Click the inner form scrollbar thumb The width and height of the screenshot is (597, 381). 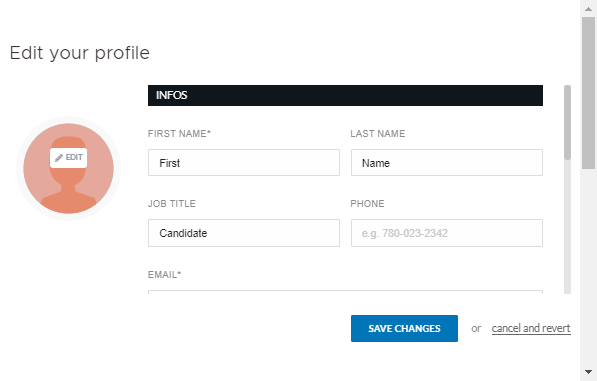click(568, 122)
